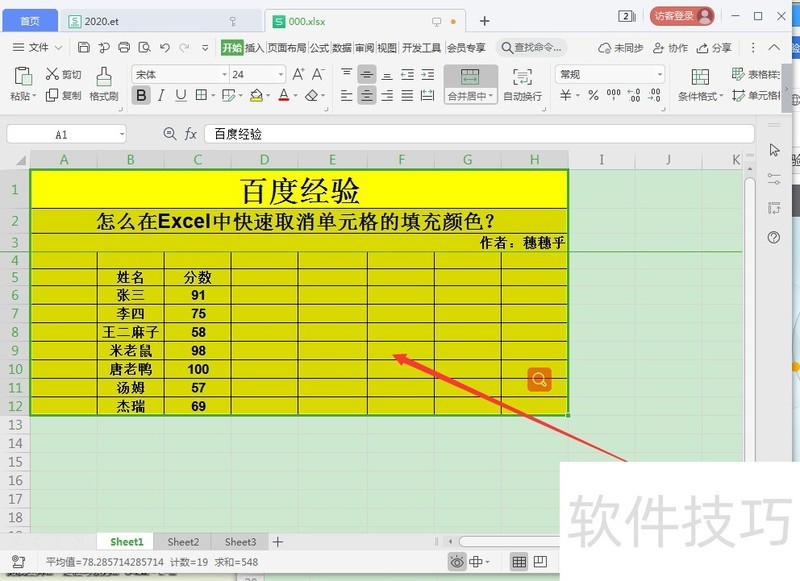Open the 文件 menu
The image size is (800, 581).
pyautogui.click(x=37, y=47)
